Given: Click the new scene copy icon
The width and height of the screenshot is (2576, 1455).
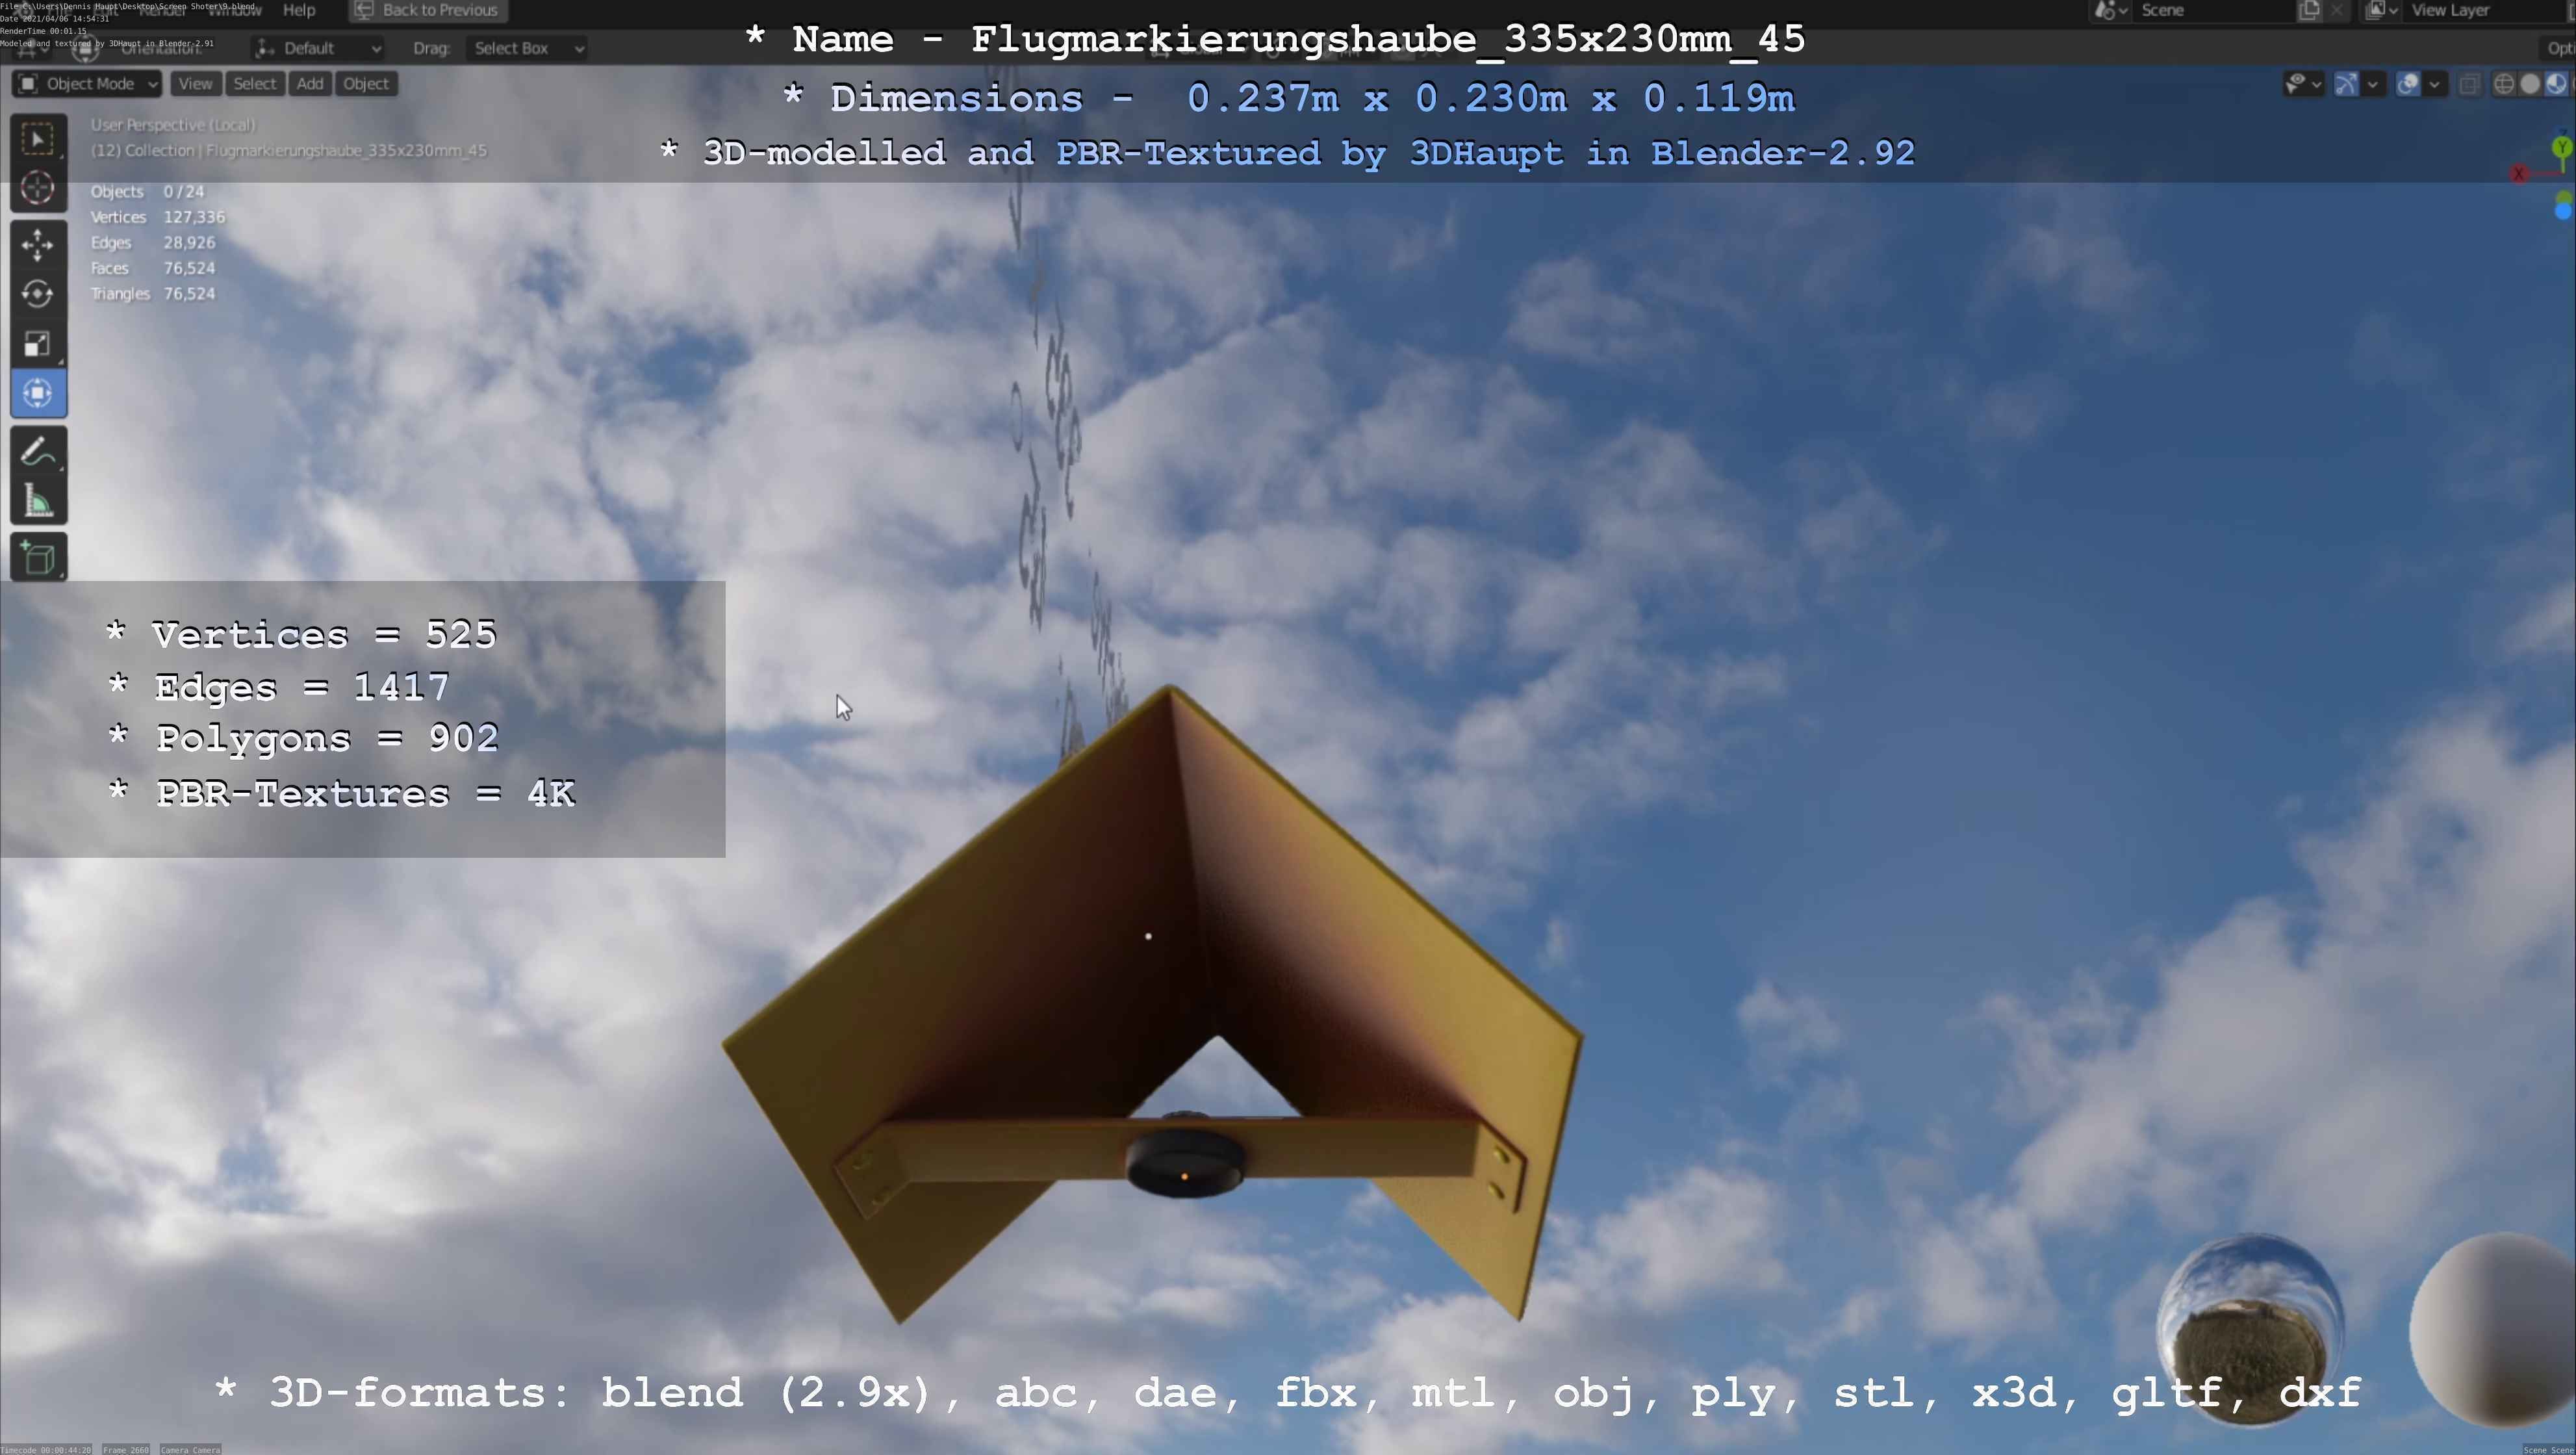Looking at the screenshot, I should click(2310, 10).
